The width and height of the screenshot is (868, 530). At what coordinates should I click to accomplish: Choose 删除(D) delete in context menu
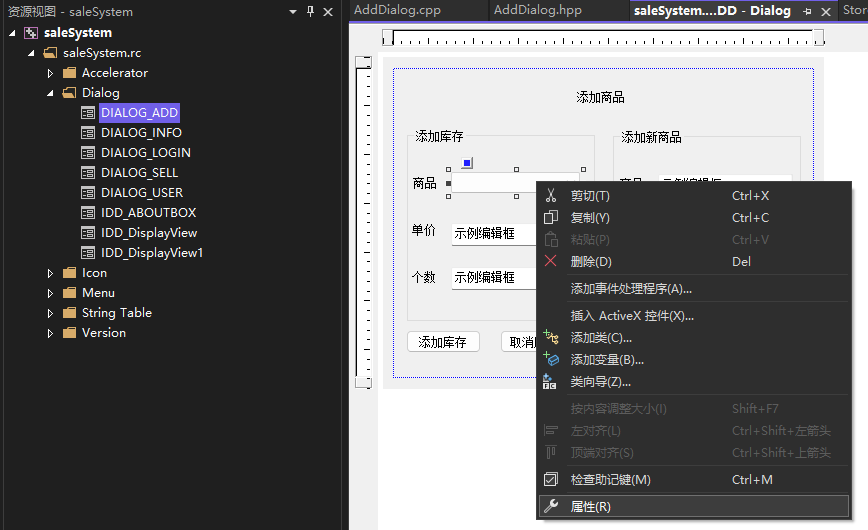pos(694,261)
